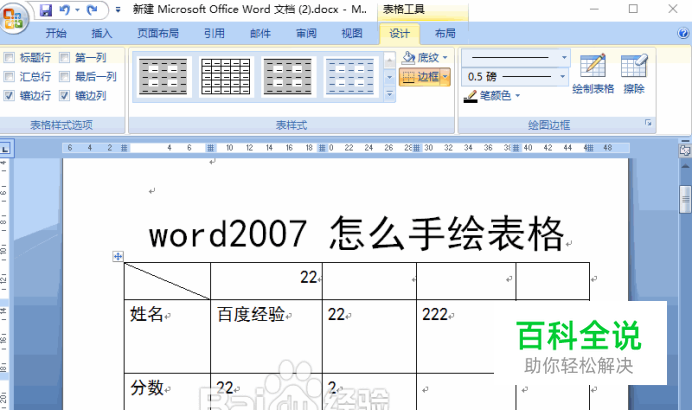
Task: Switch to the 视图 tab
Action: 352,34
